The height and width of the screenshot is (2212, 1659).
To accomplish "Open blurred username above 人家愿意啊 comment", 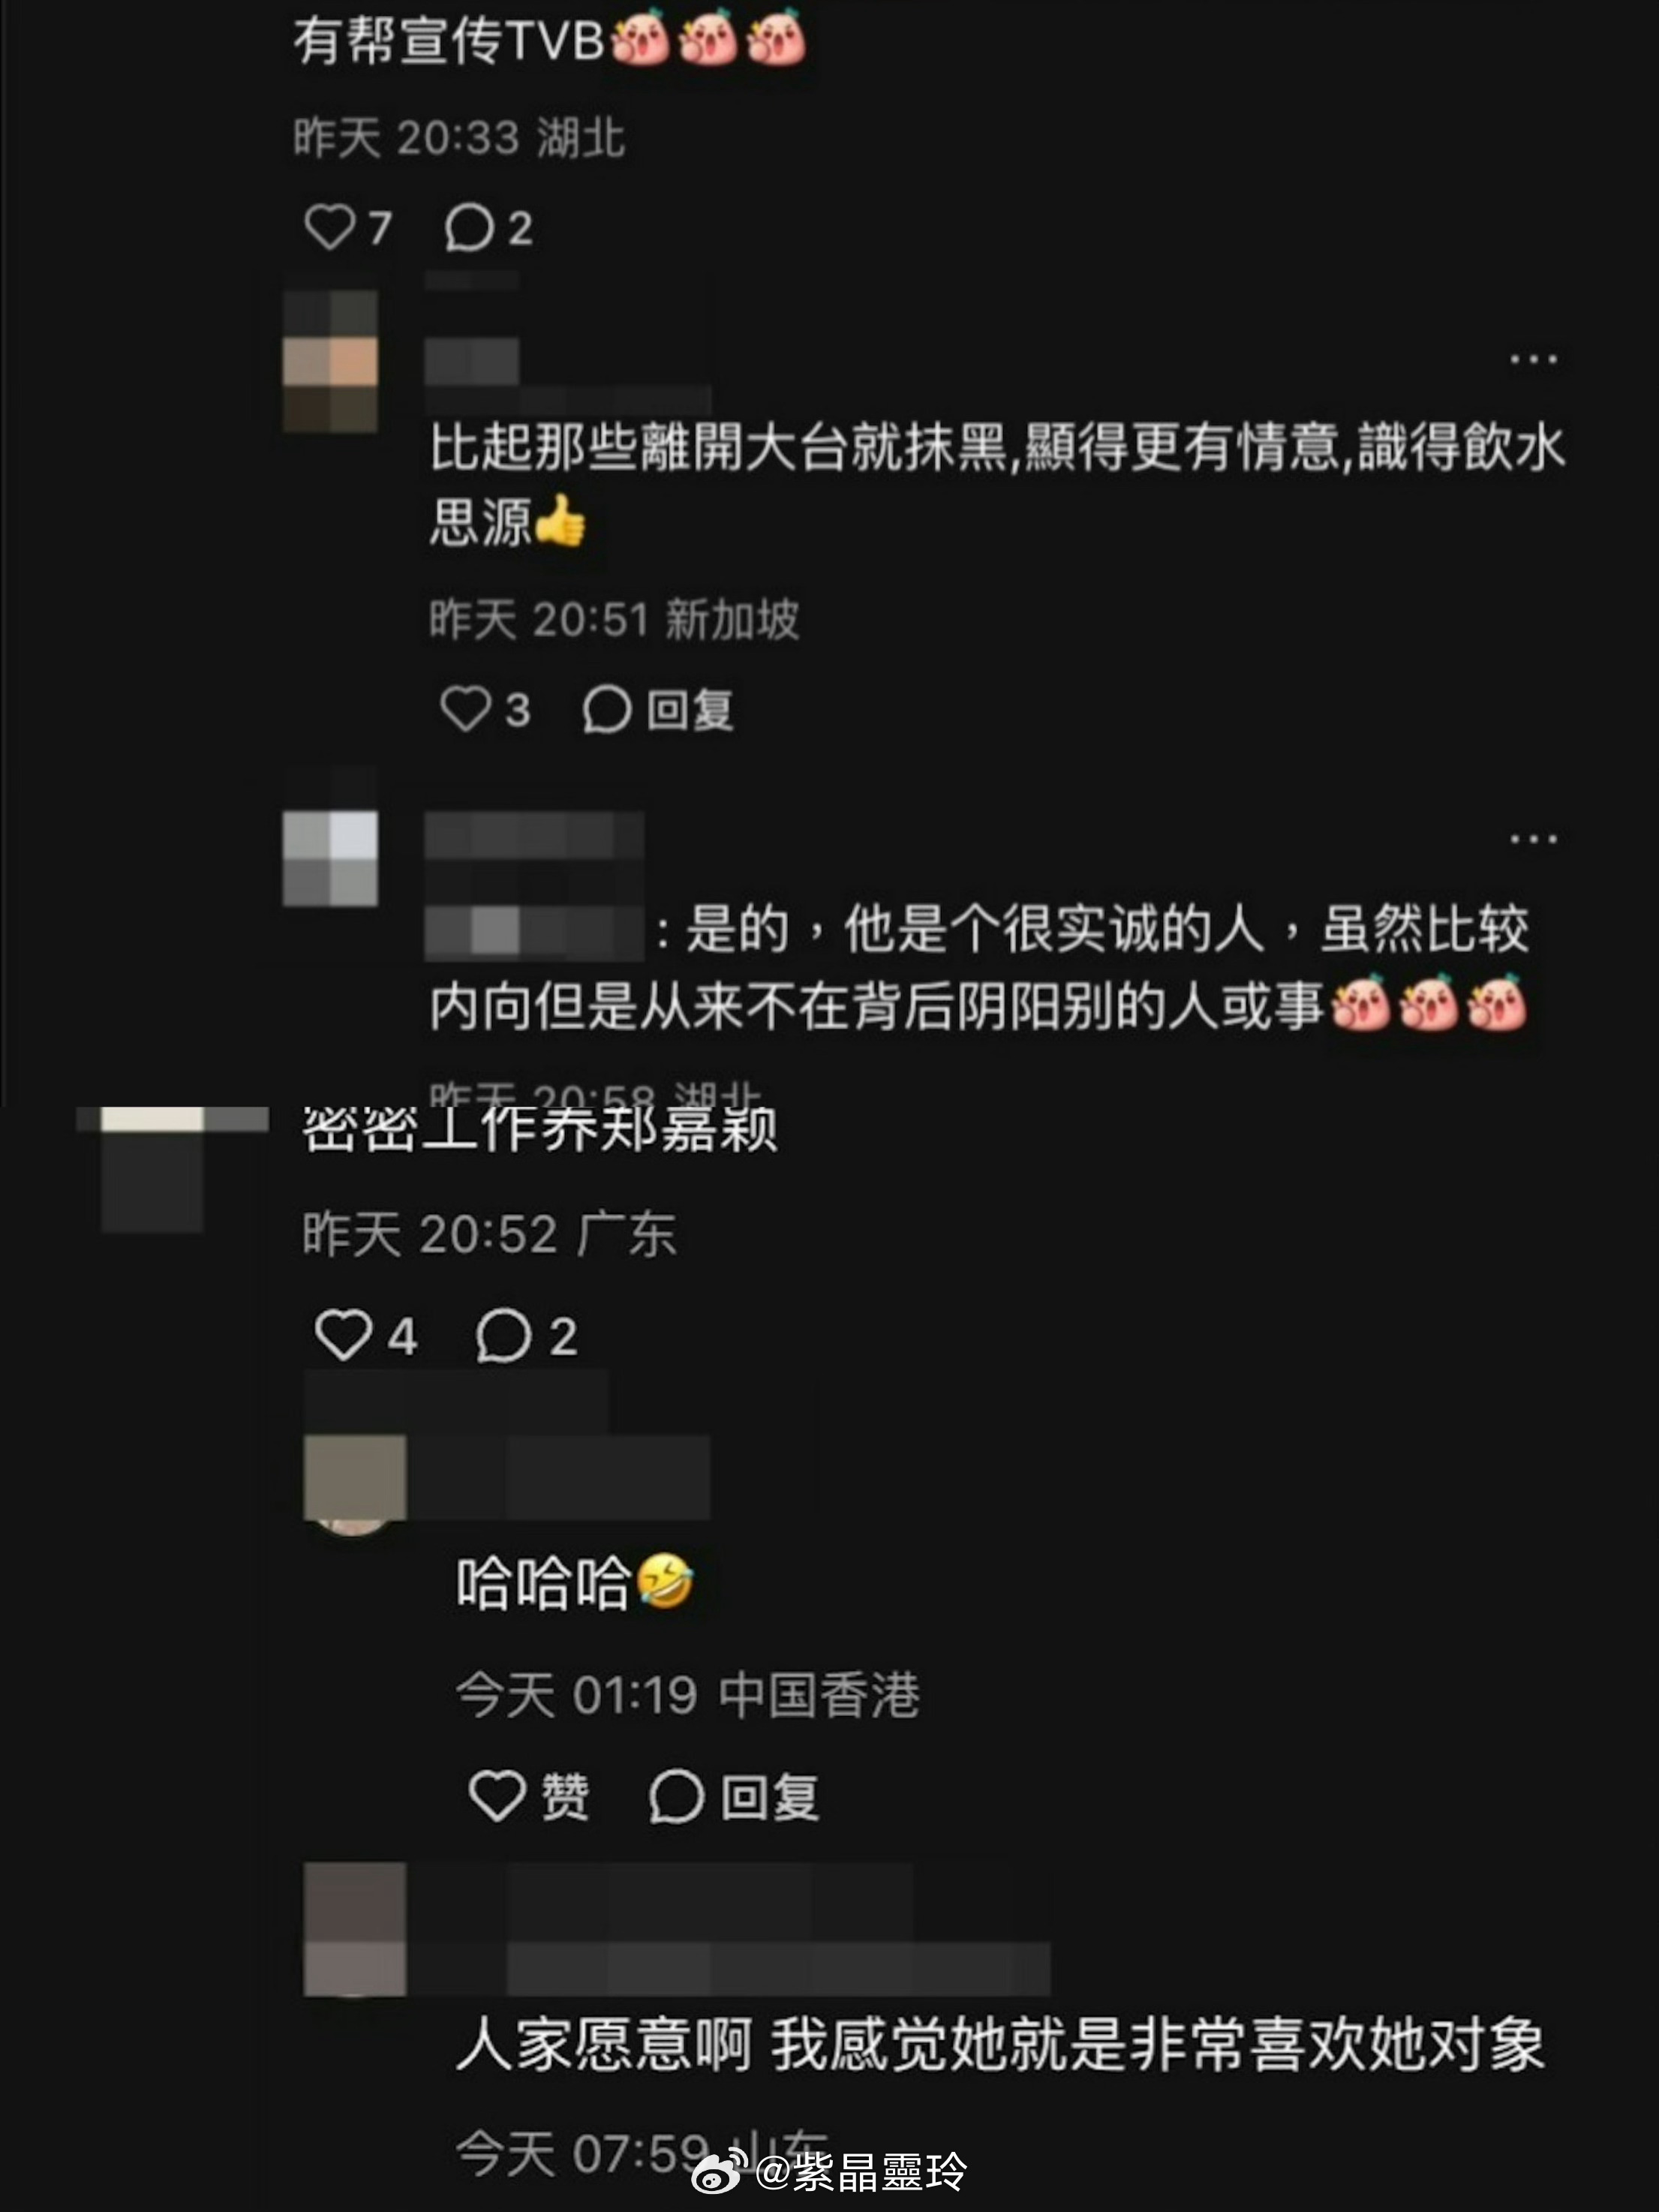I will pos(728,1928).
